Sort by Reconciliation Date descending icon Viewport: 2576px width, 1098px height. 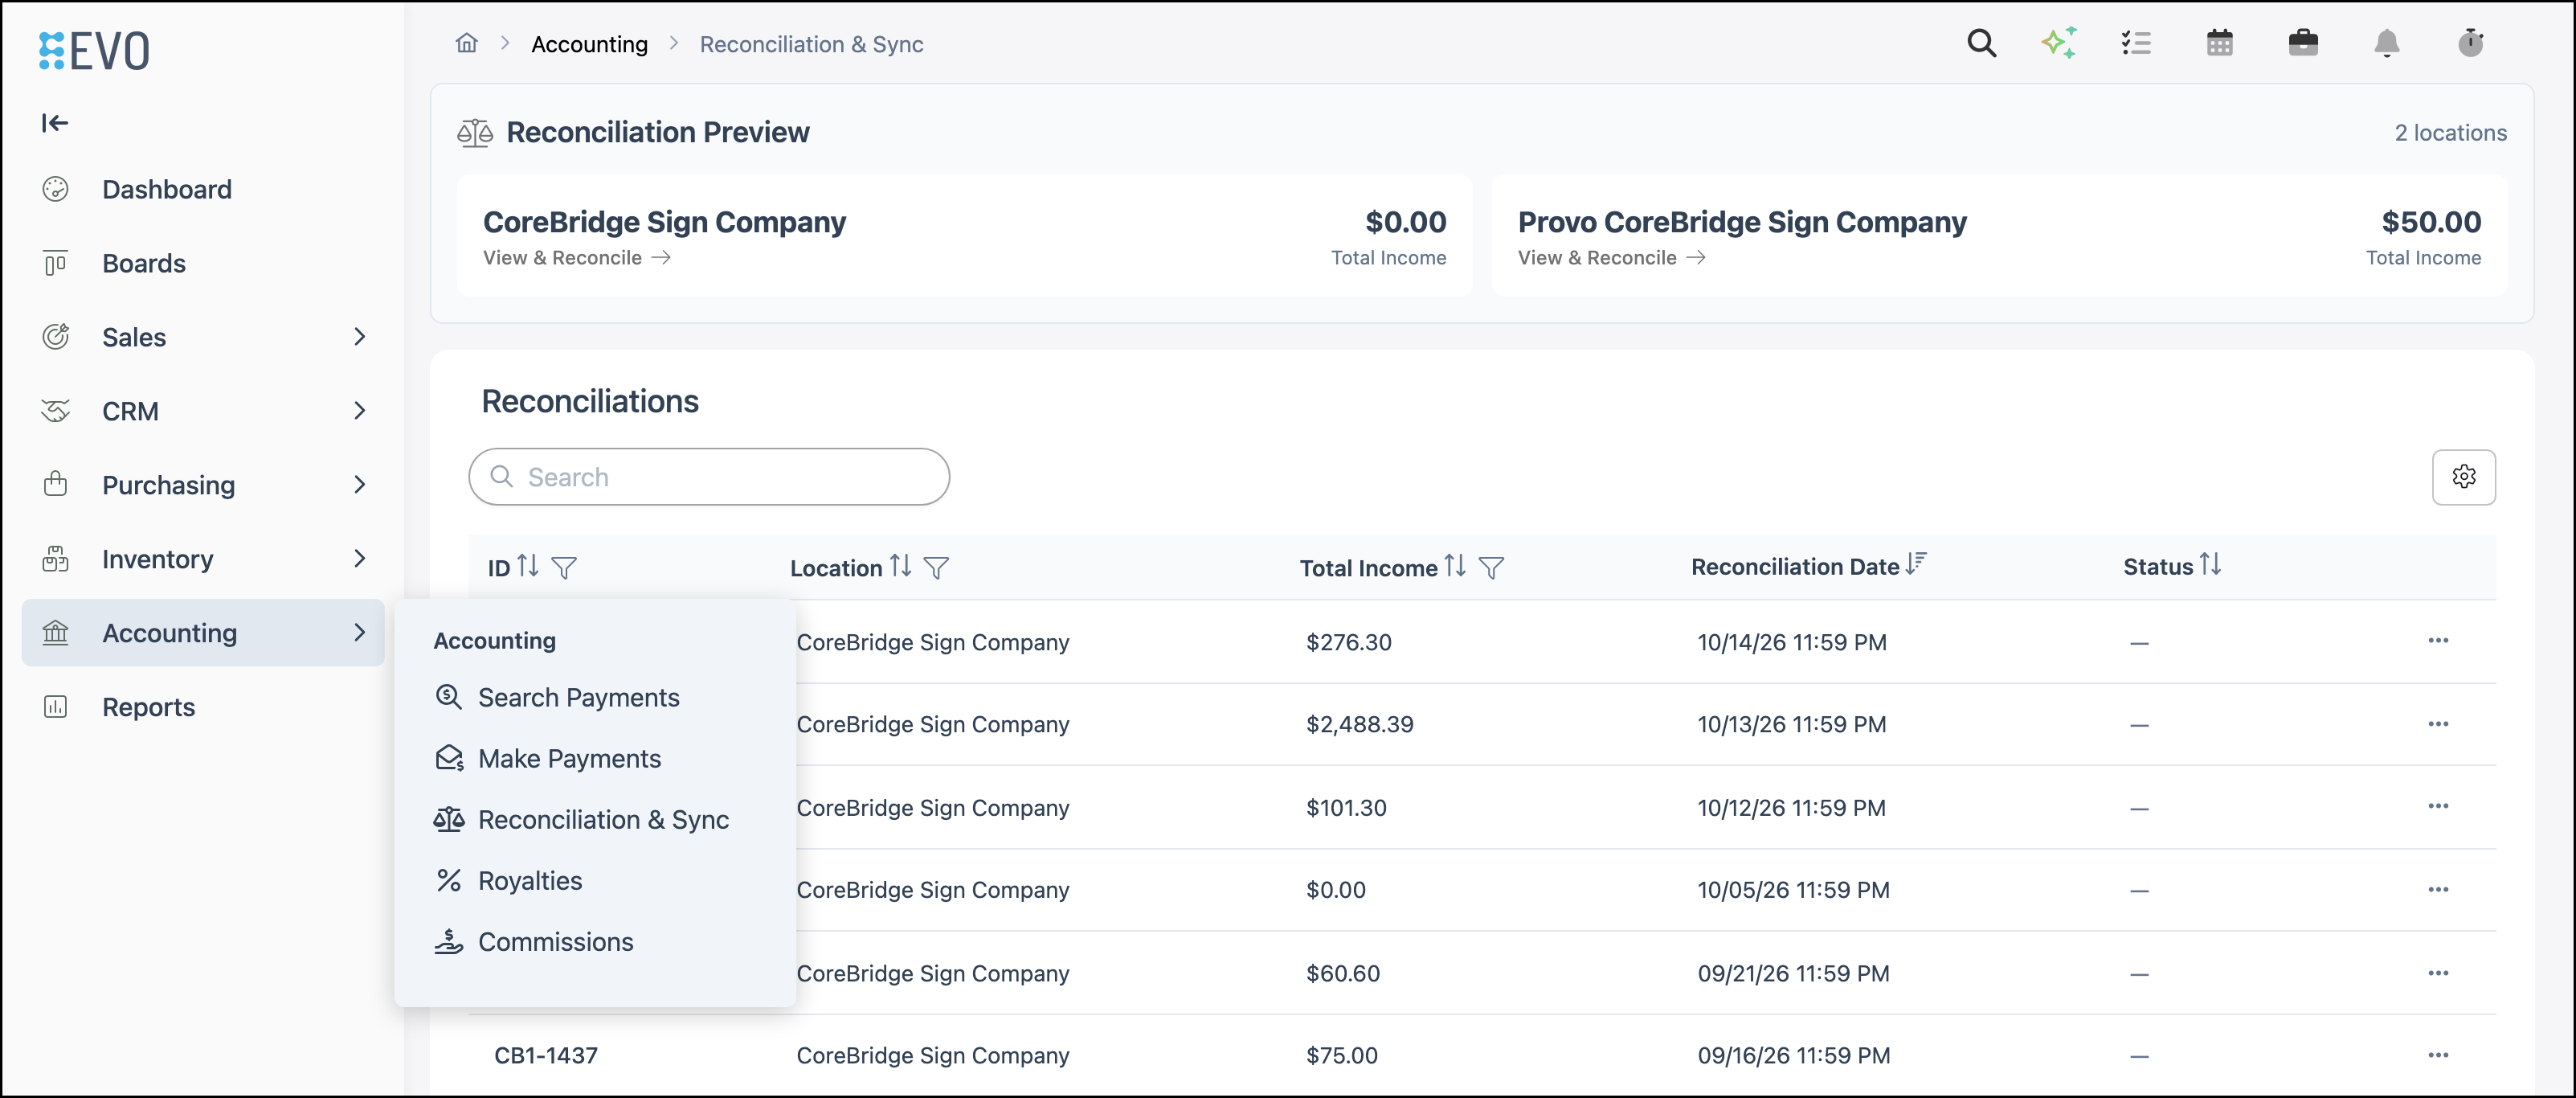[x=1916, y=564]
